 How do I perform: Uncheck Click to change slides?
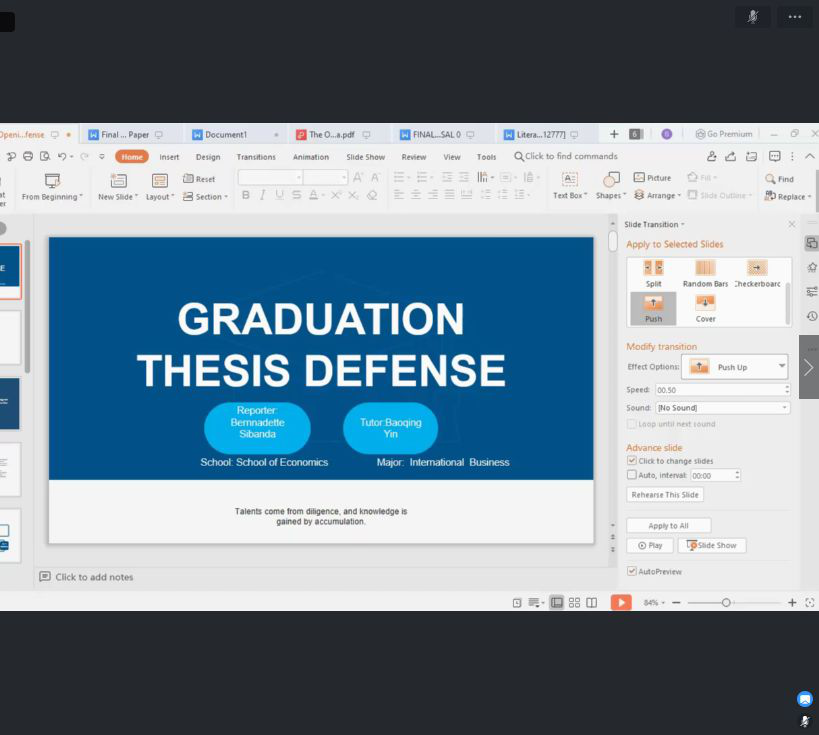click(632, 461)
